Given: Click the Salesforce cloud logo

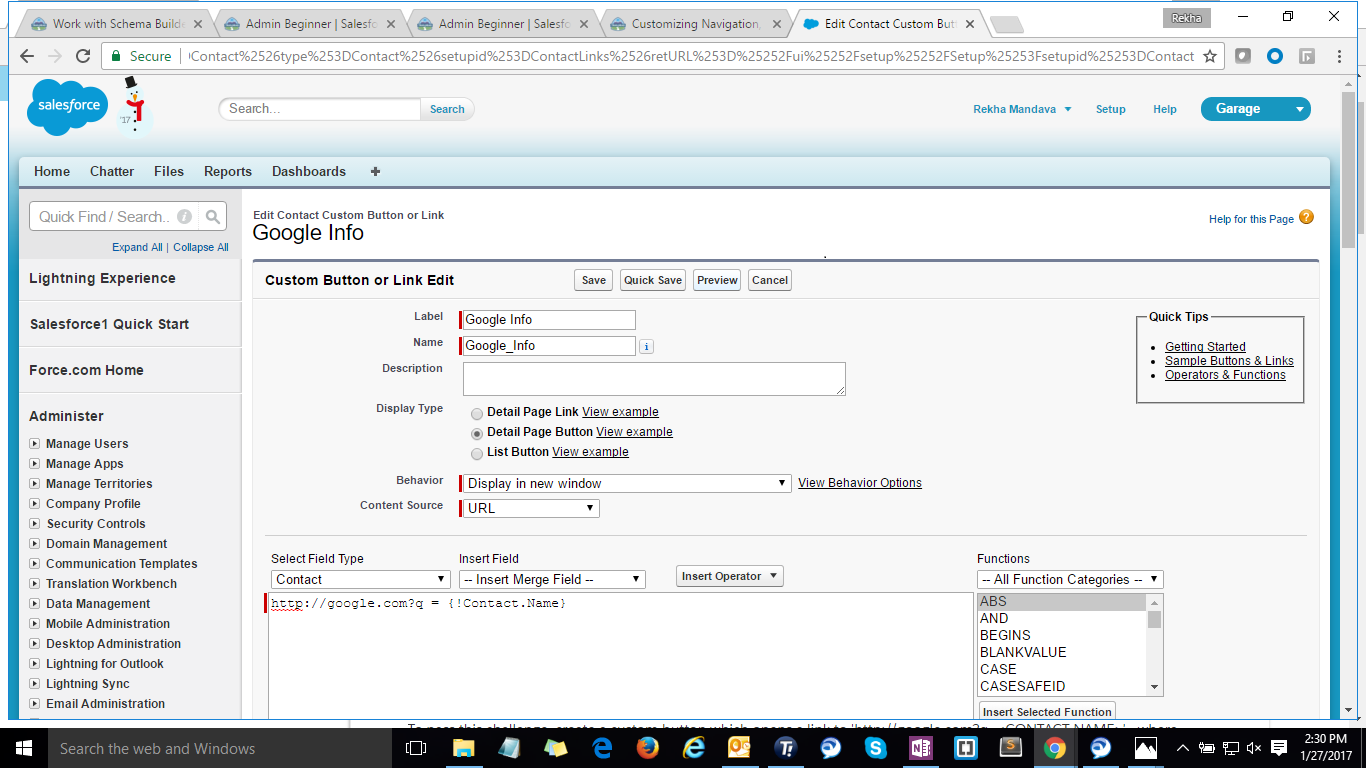Looking at the screenshot, I should pyautogui.click(x=68, y=107).
